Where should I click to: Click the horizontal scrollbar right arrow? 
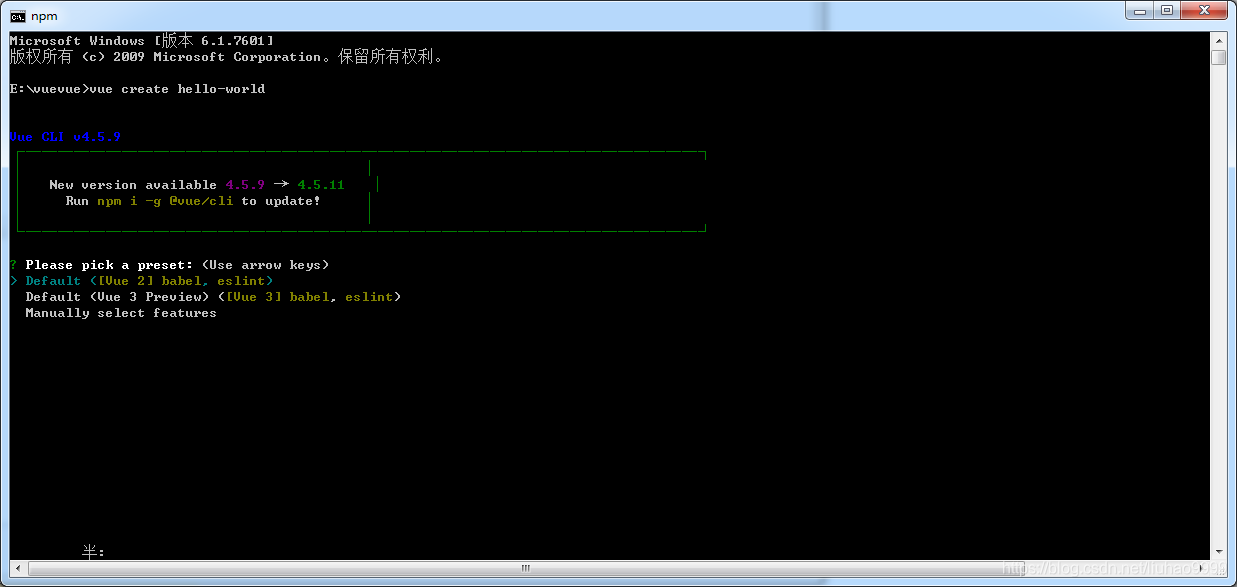tap(1202, 568)
